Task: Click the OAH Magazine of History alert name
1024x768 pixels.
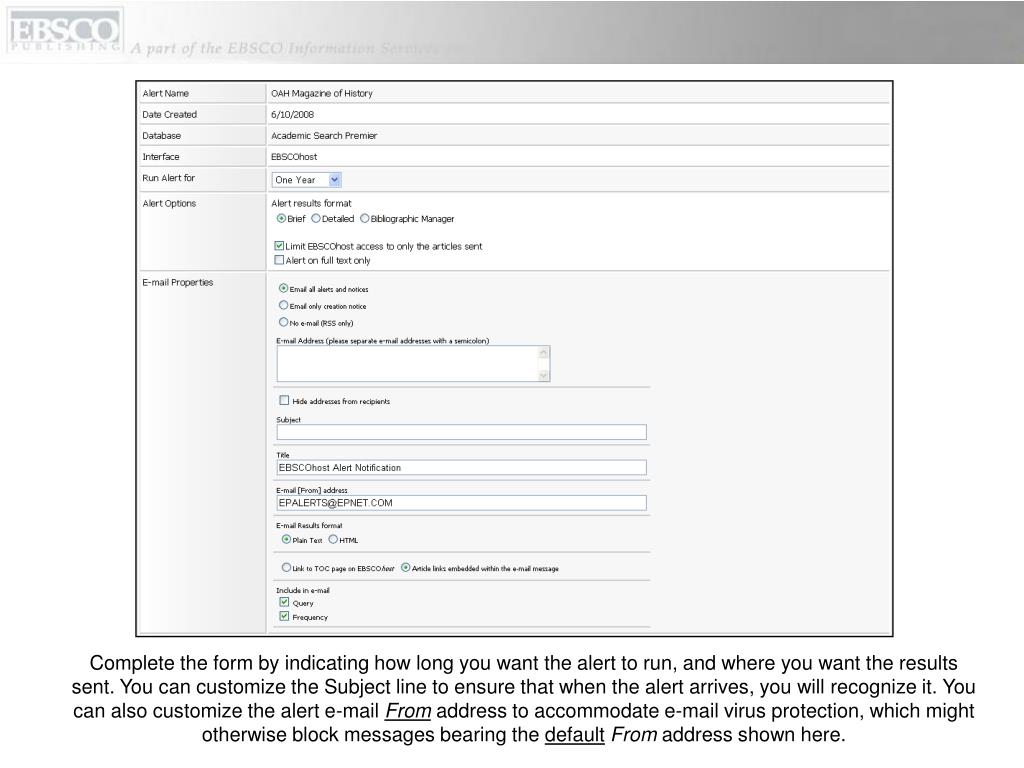Action: 322,93
